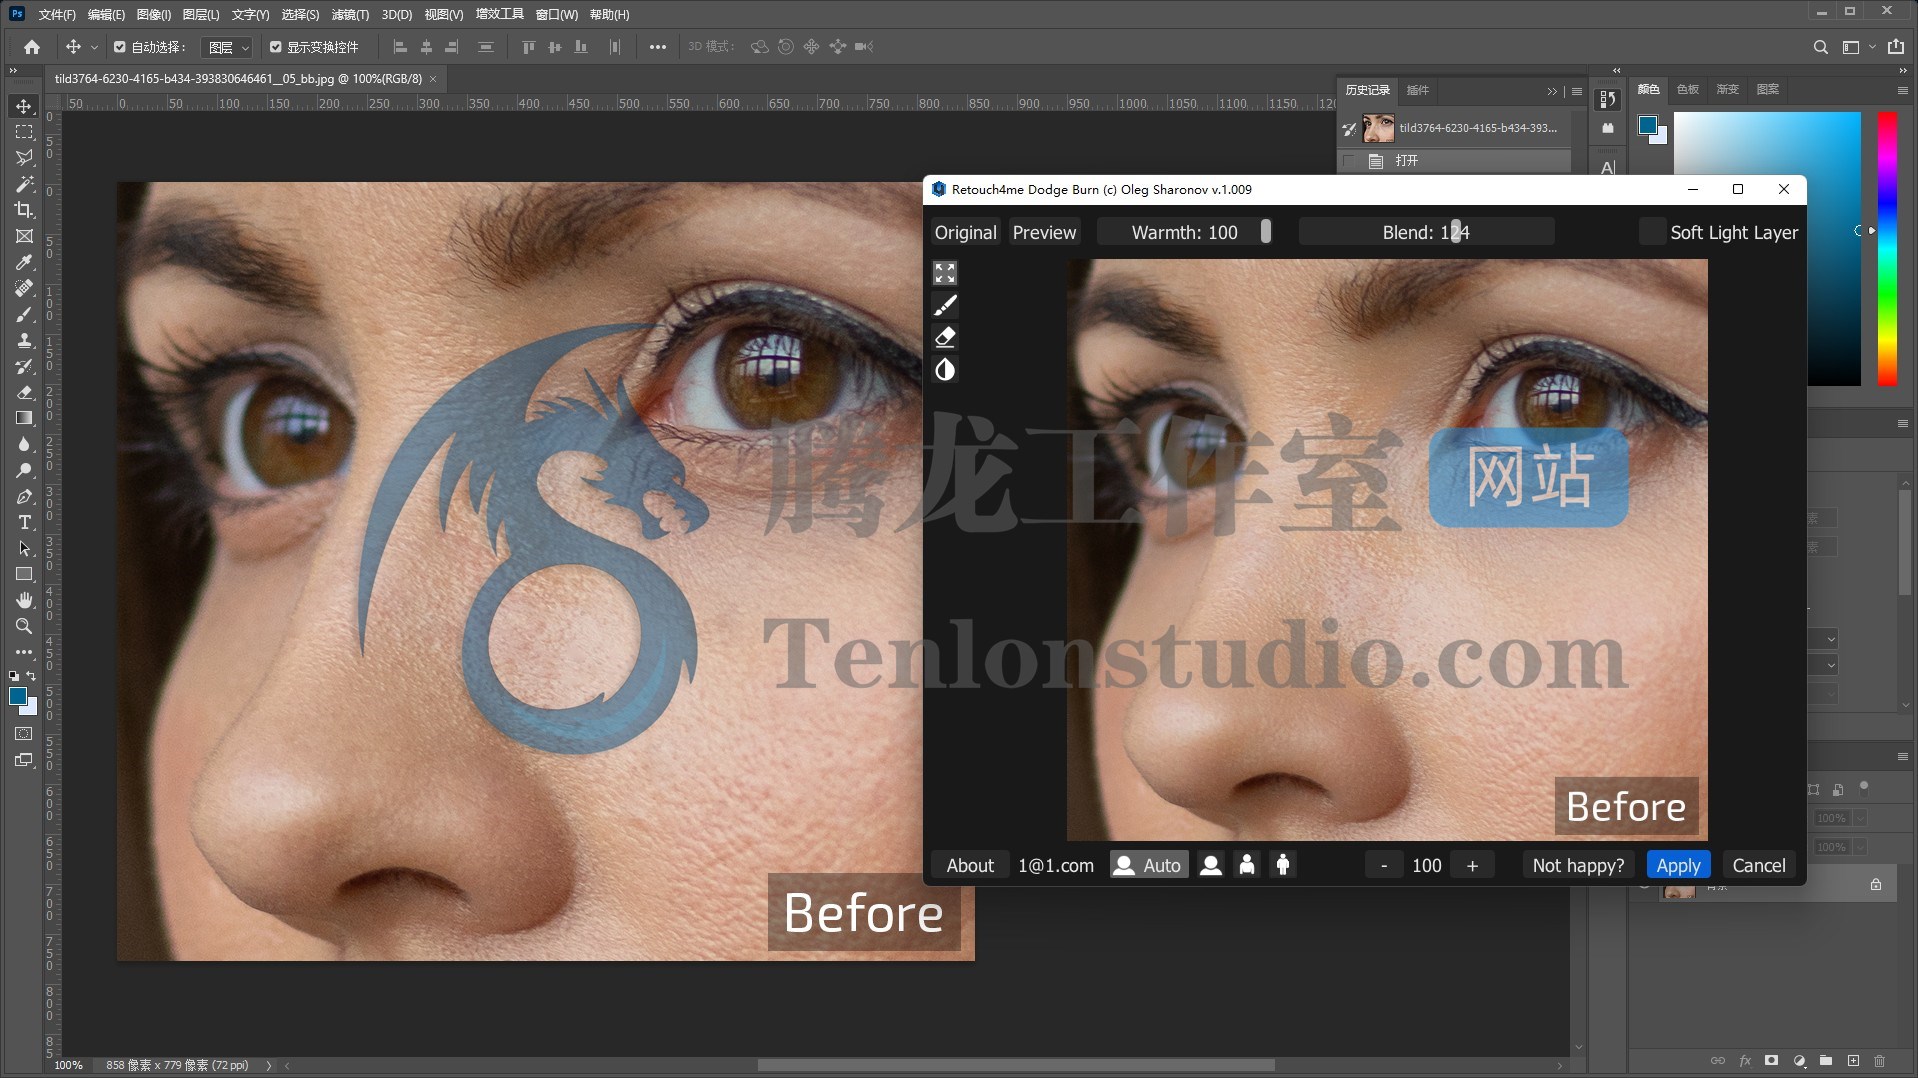Select the Brush tool in Photoshop toolbox
This screenshot has width=1918, height=1078.
pos(24,314)
